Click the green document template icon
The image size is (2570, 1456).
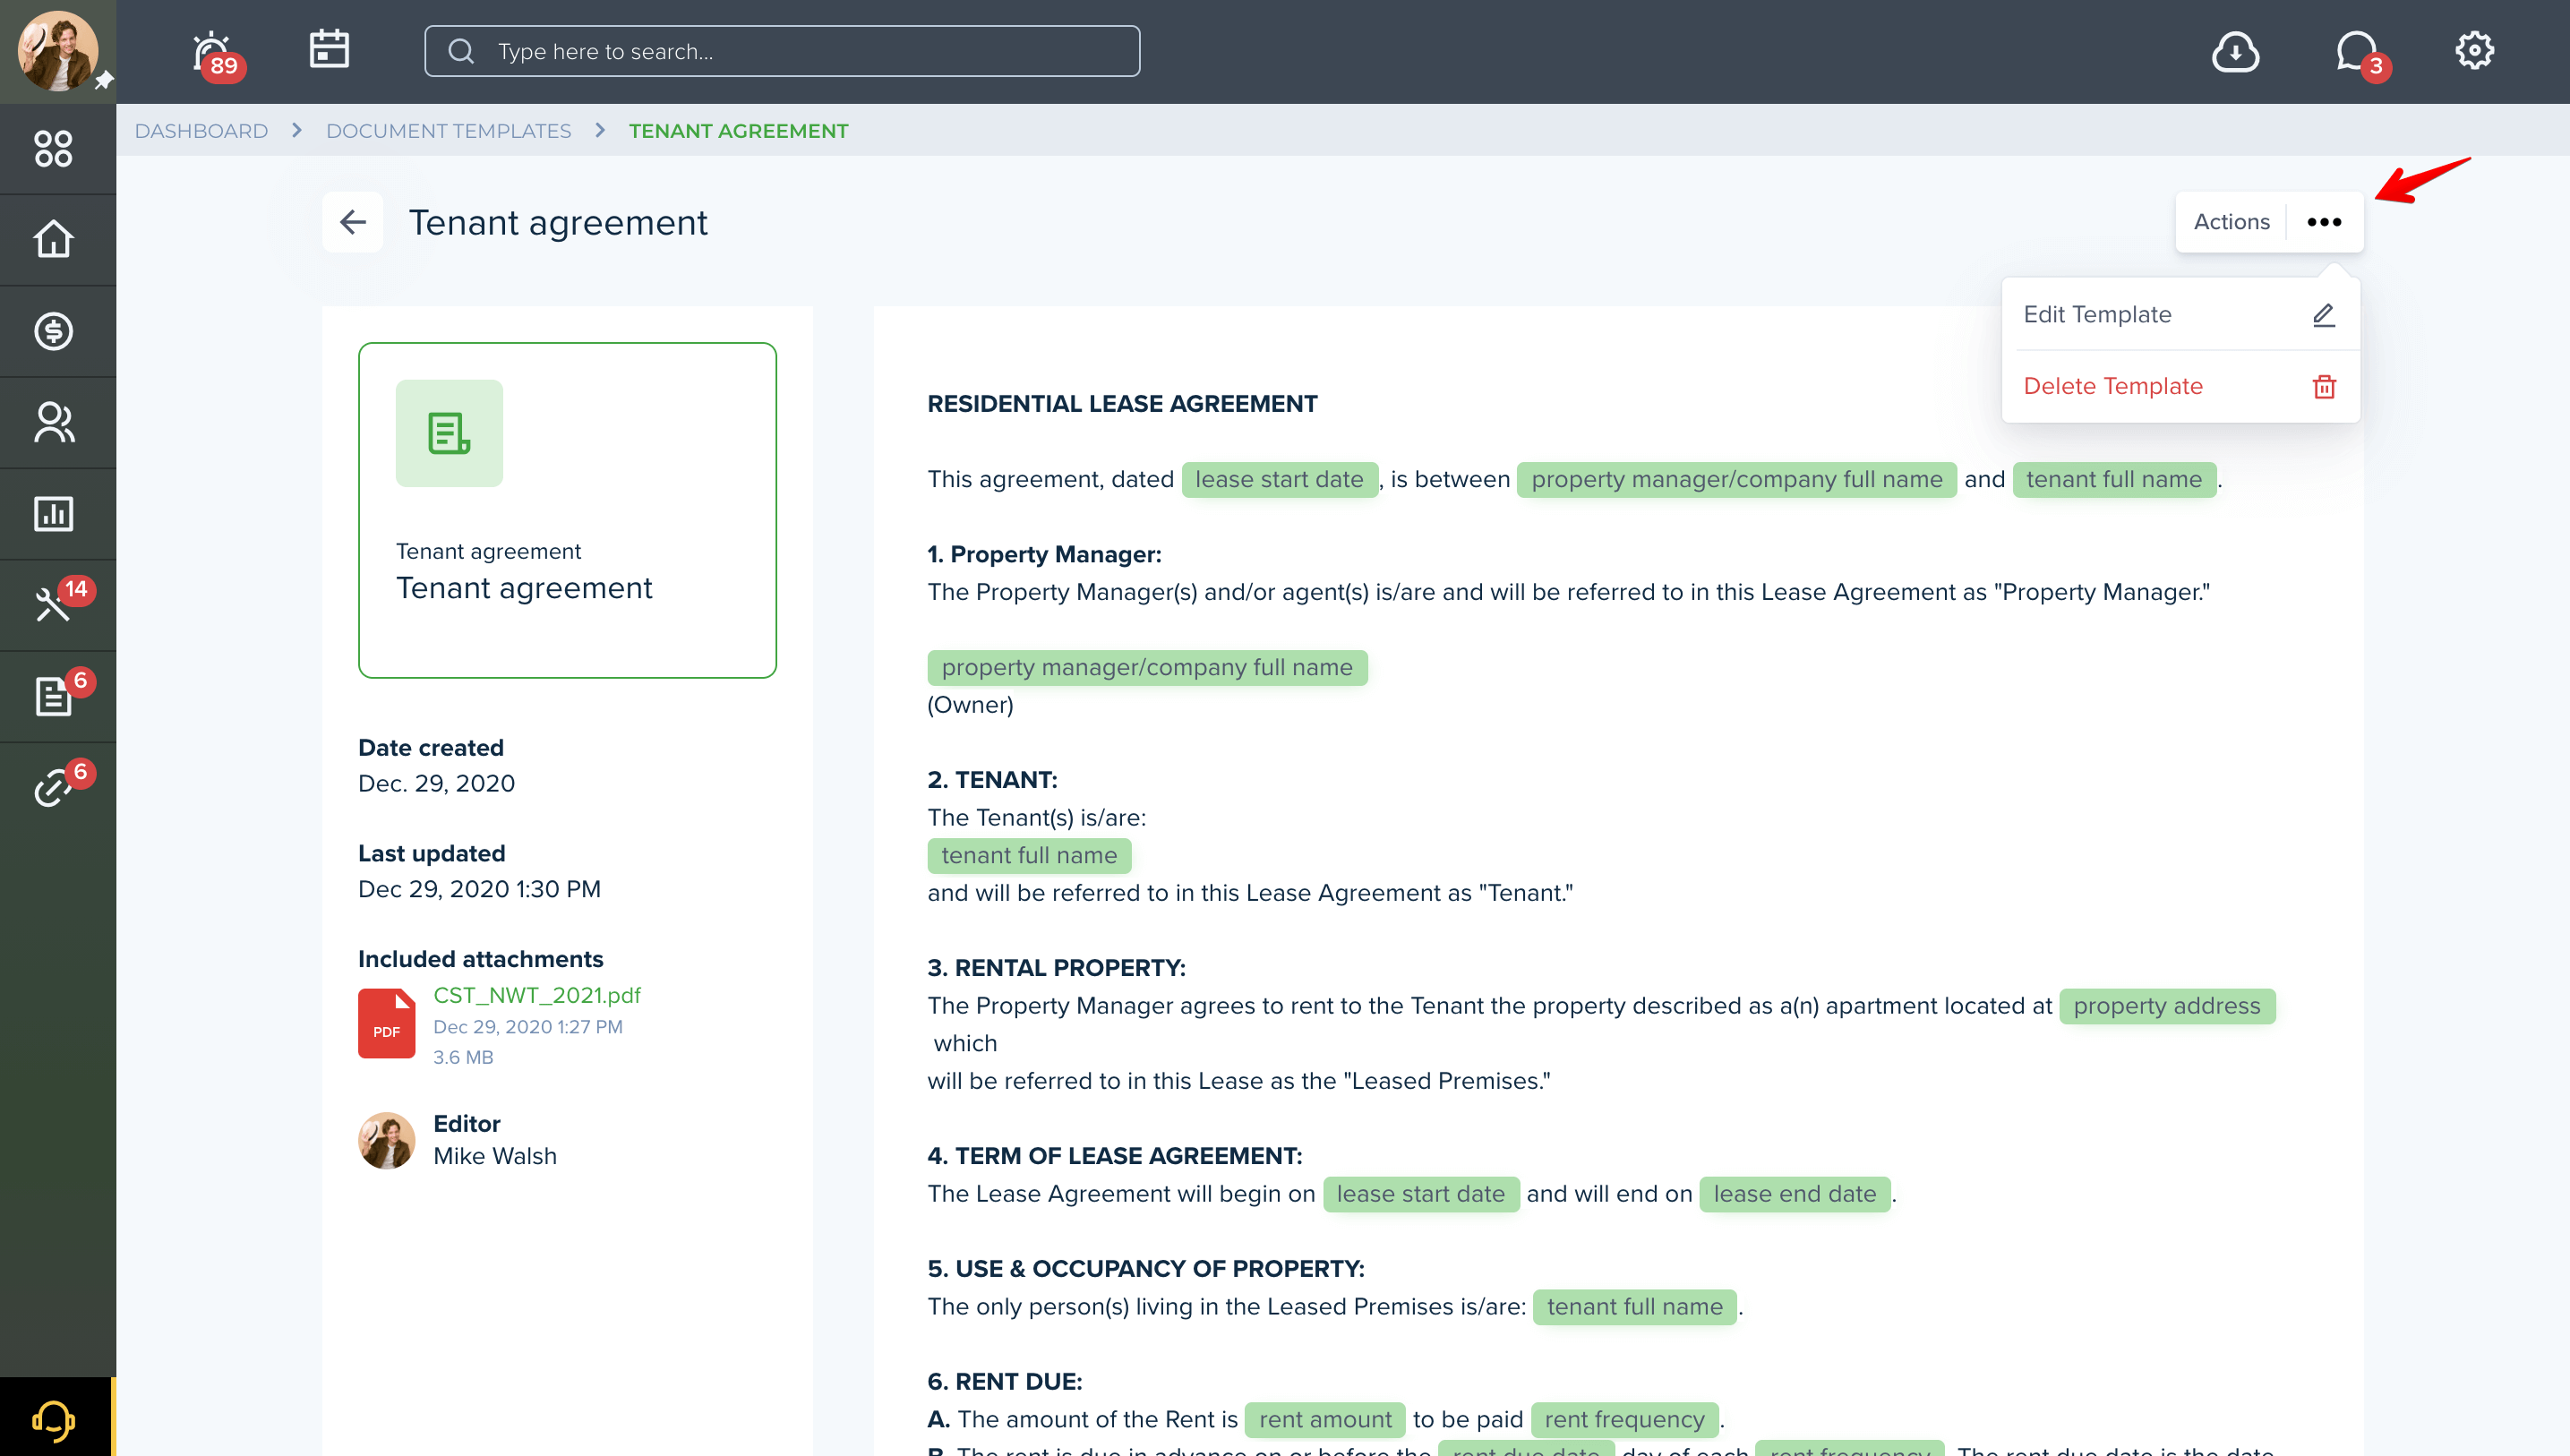click(x=449, y=433)
